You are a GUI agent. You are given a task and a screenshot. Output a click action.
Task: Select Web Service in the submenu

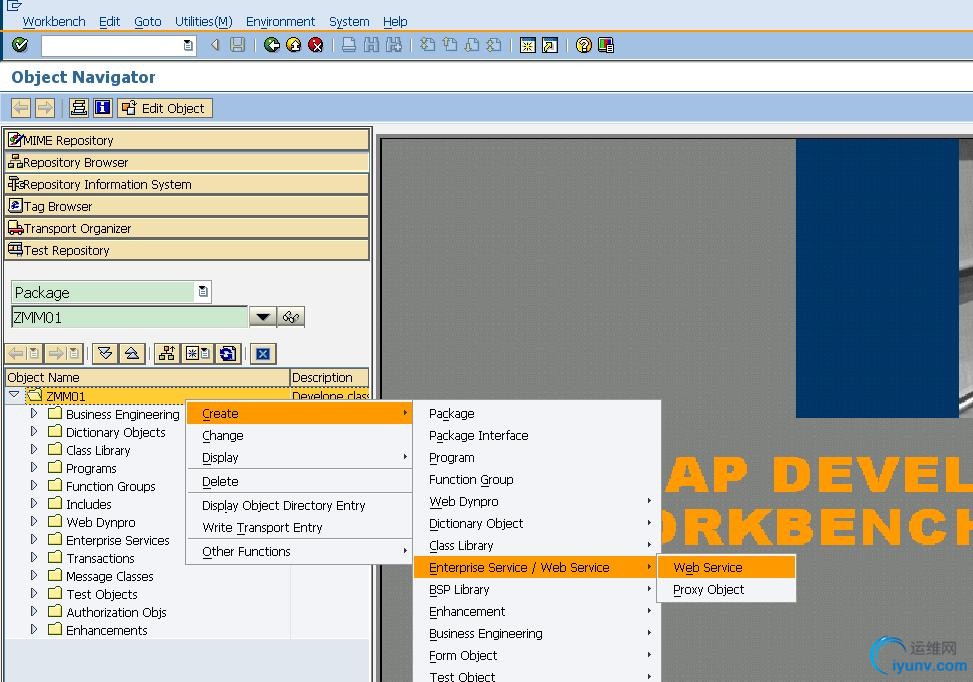tap(726, 567)
